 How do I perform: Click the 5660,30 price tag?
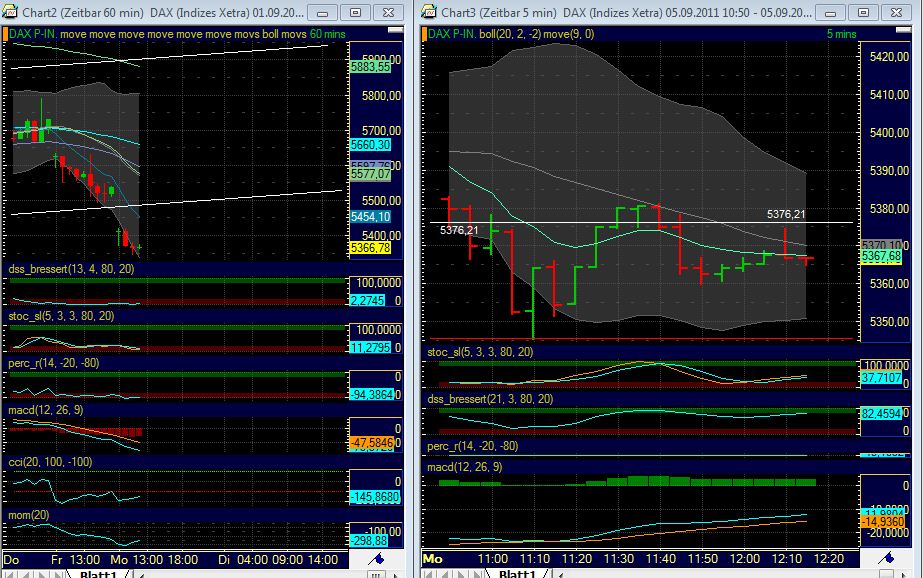point(370,145)
